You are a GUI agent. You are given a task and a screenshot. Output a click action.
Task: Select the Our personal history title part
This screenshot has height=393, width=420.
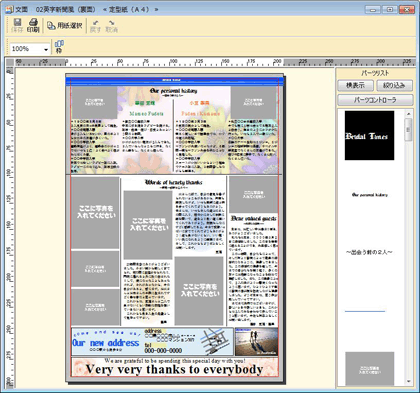click(370, 195)
